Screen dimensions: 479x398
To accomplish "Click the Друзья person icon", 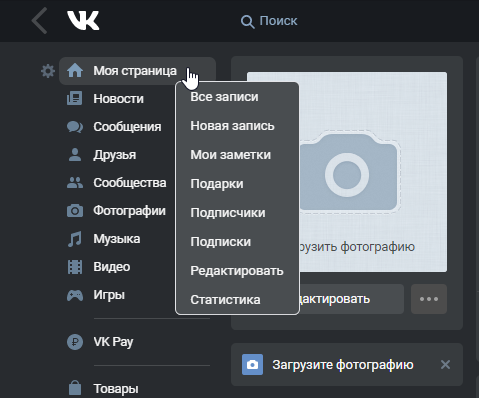I will 75,155.
